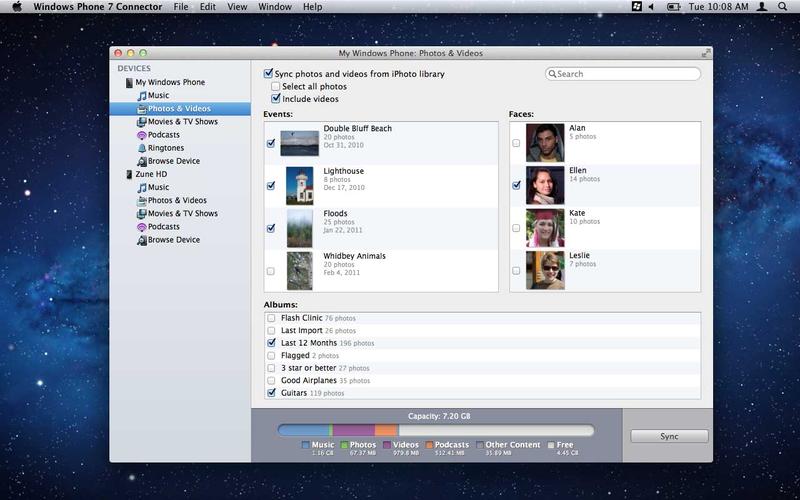800x500 pixels.
Task: Uncheck the Last 12 Months album
Action: tap(271, 343)
